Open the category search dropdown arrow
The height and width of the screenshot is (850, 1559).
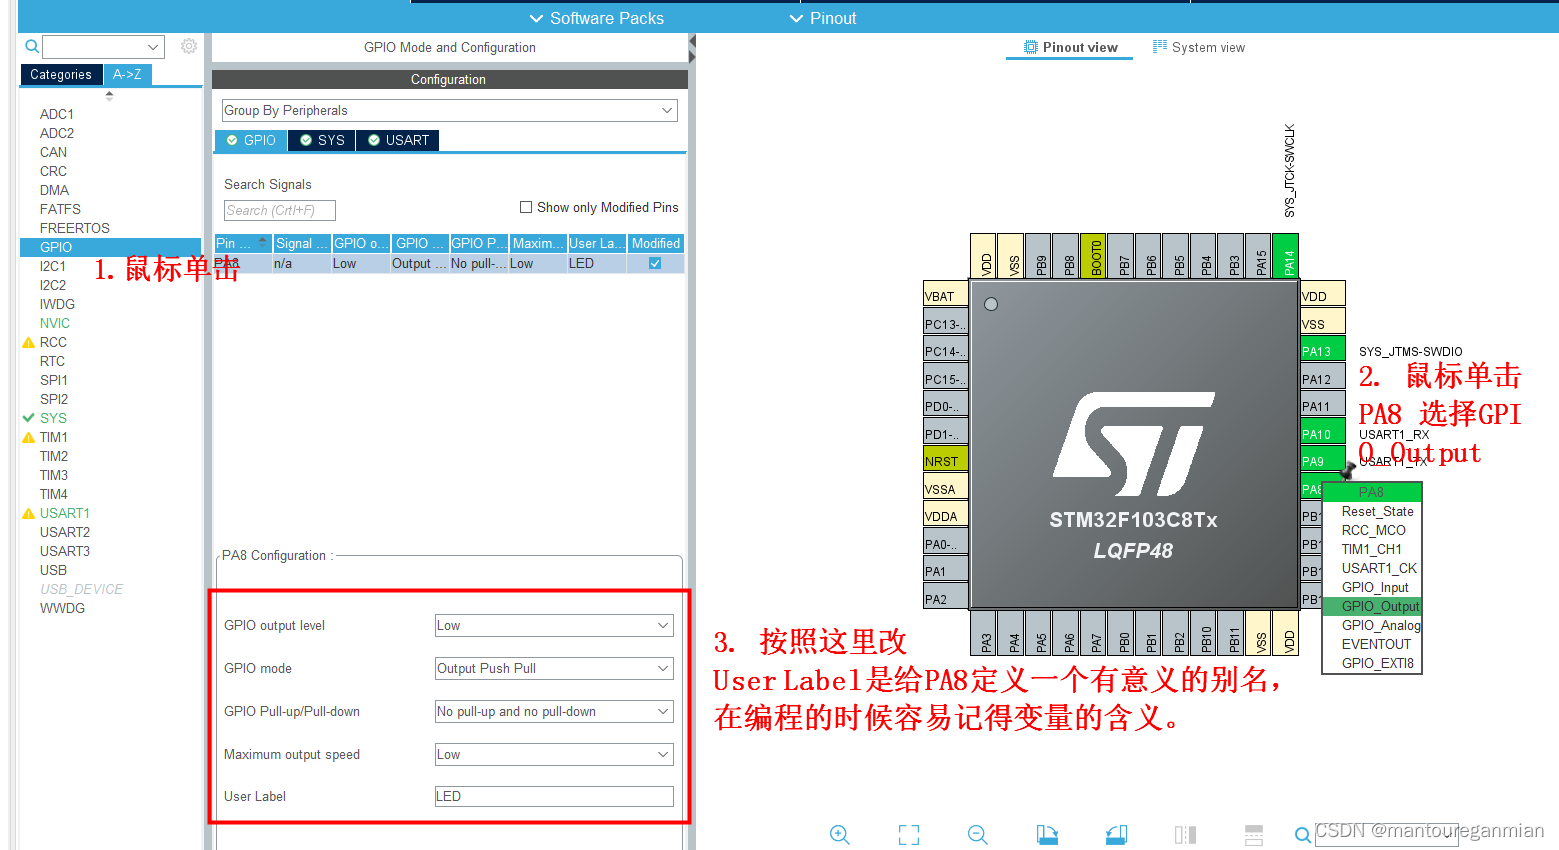pyautogui.click(x=153, y=47)
